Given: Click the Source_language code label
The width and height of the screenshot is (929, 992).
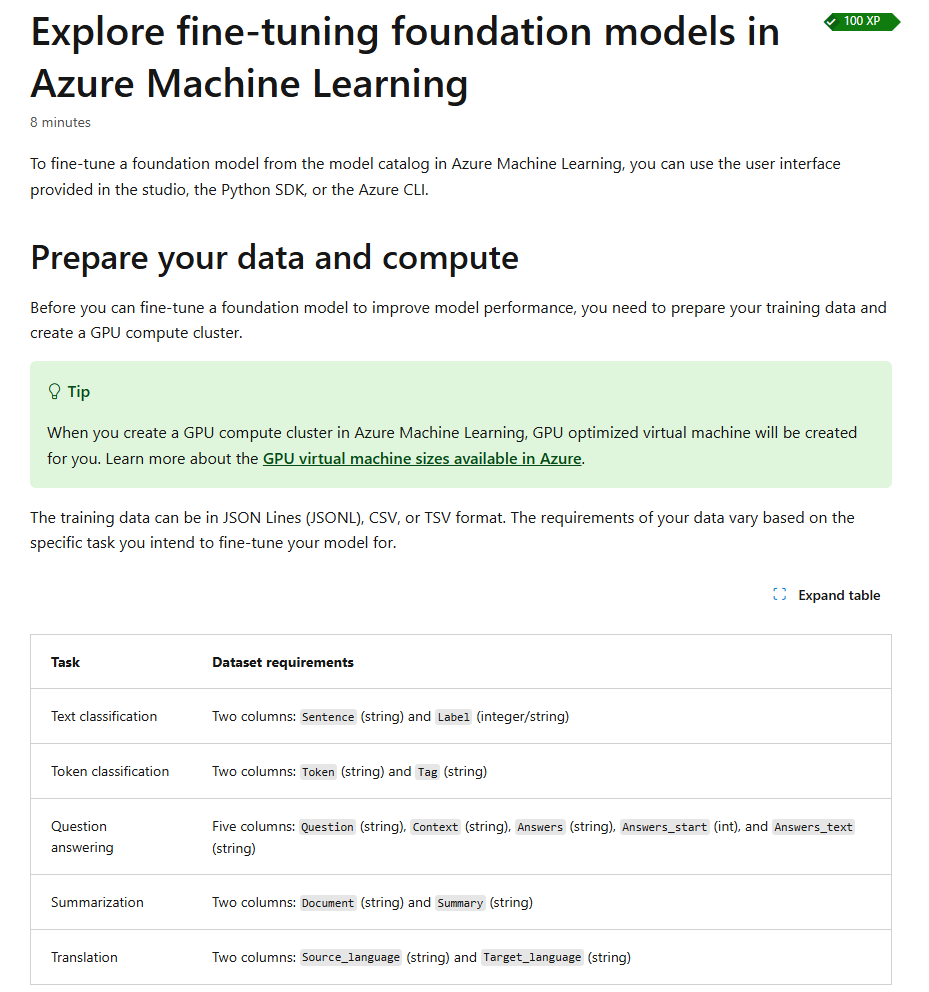Looking at the screenshot, I should (x=351, y=957).
